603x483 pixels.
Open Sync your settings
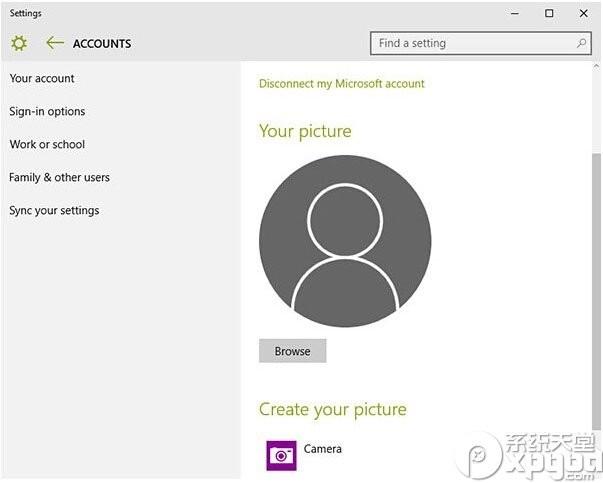[x=54, y=211]
